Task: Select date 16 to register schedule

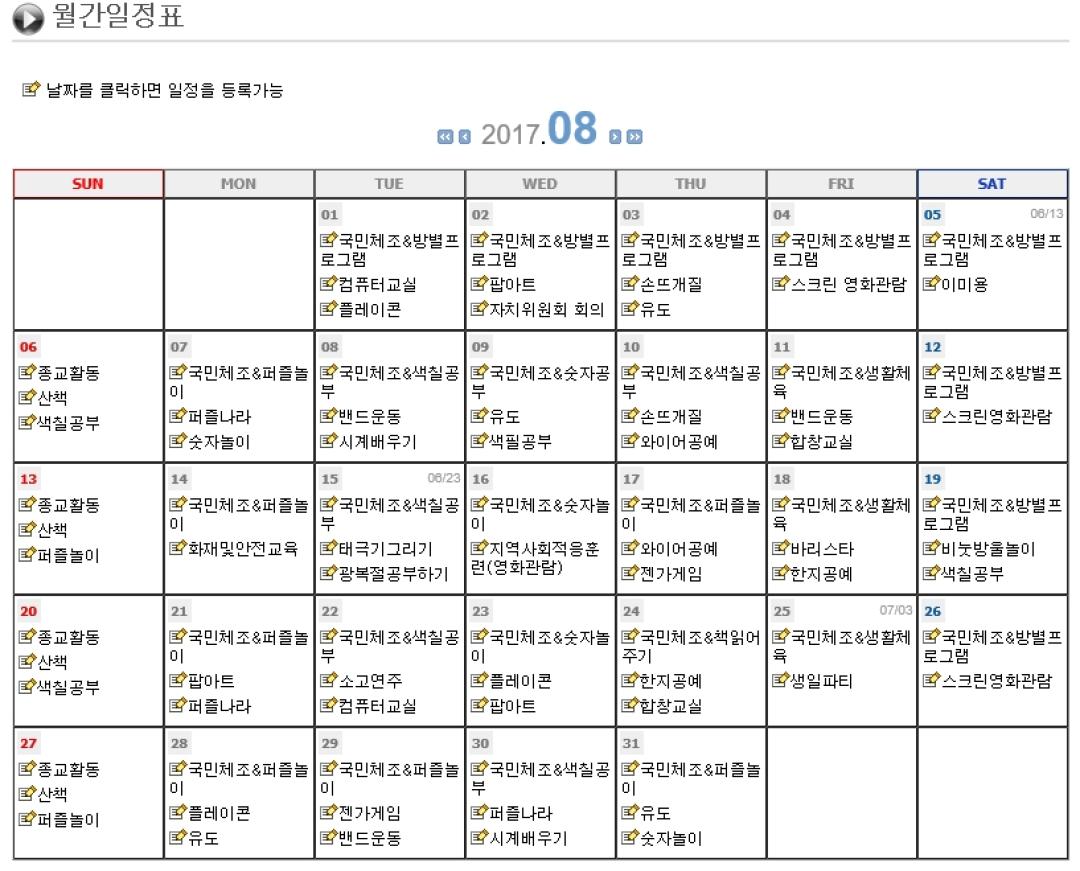Action: pos(480,479)
